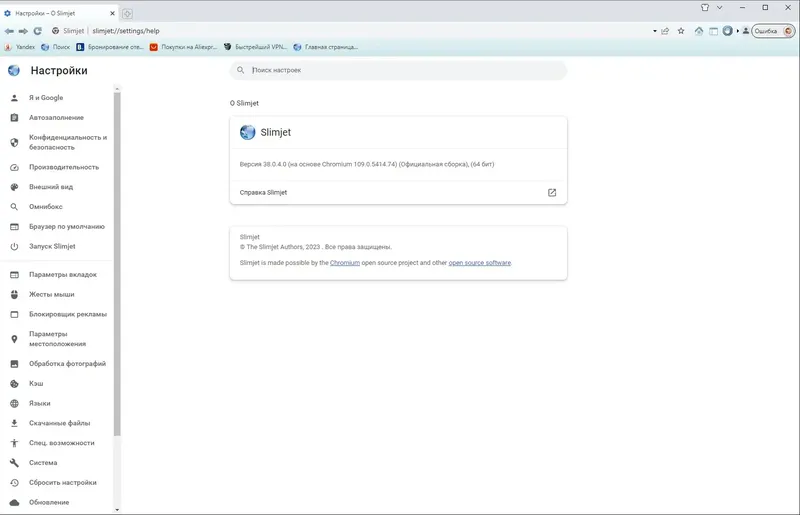Open the Автозаполнение section

click(x=57, y=117)
